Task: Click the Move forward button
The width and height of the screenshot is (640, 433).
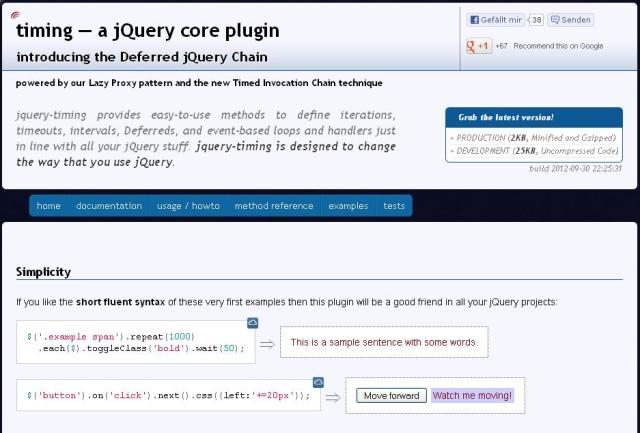Action: (x=391, y=395)
